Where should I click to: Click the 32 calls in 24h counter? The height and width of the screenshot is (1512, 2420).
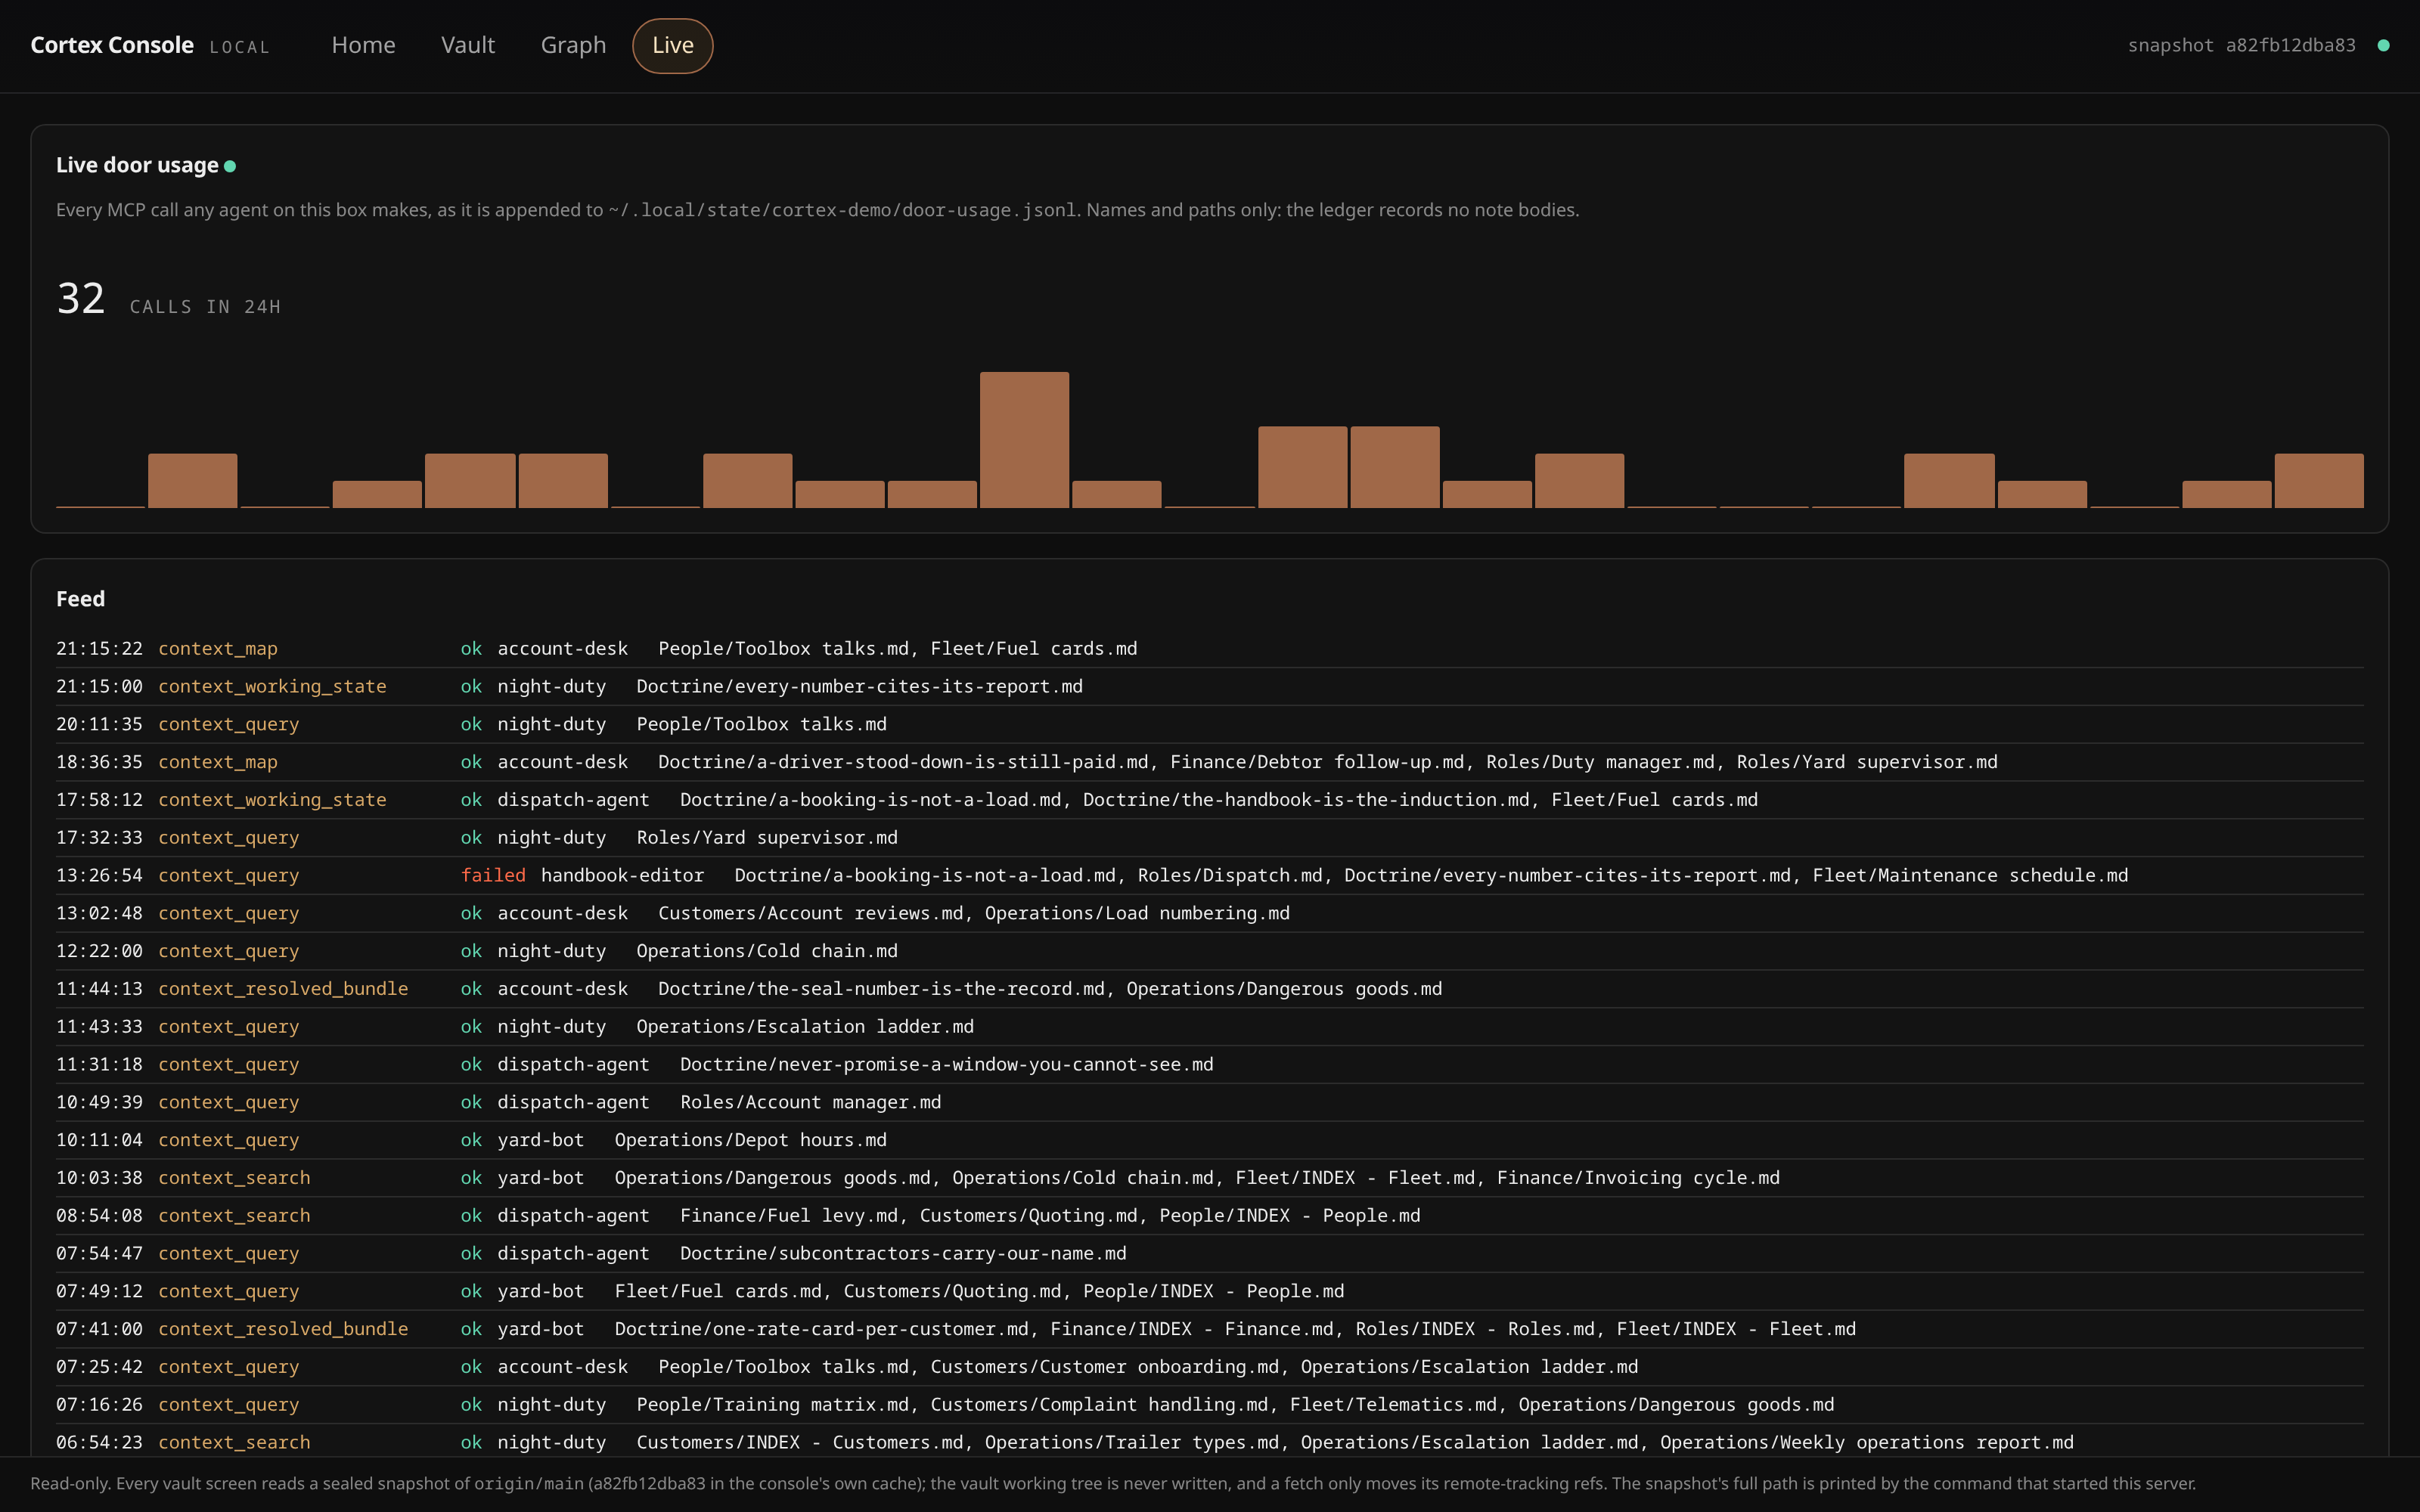(168, 299)
